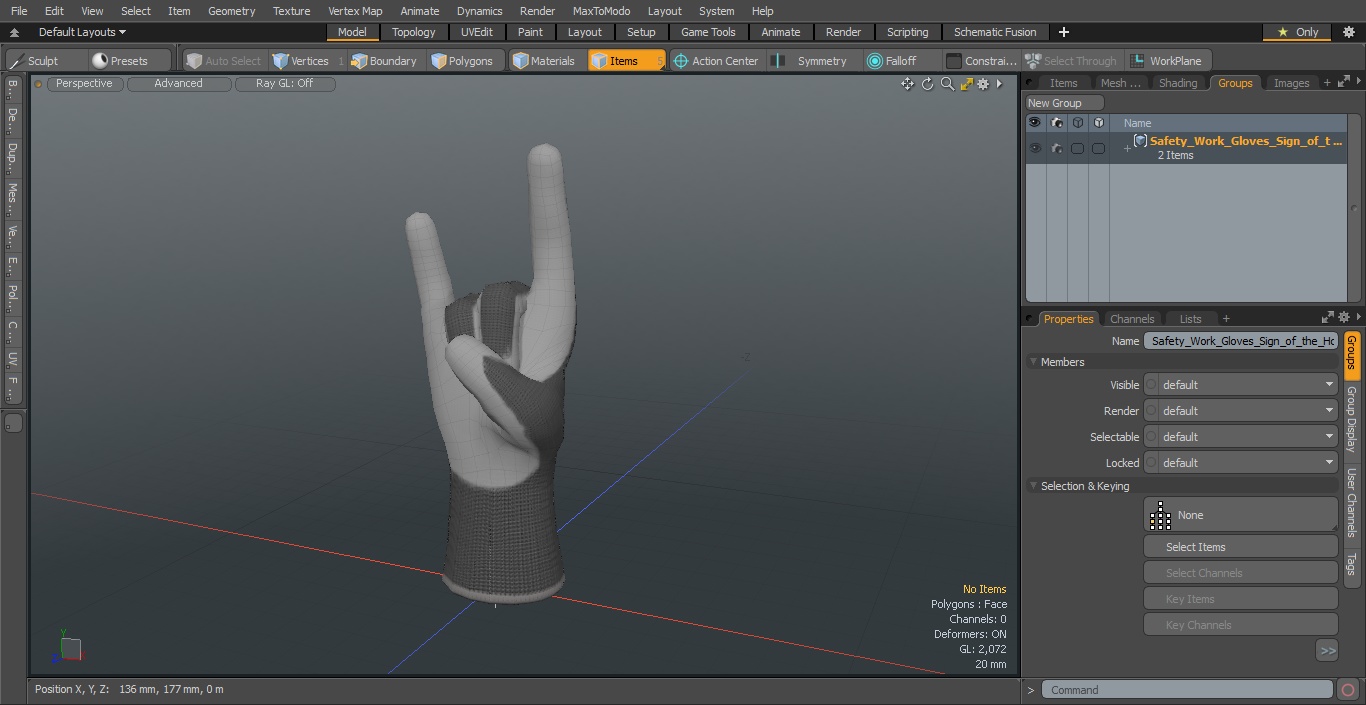This screenshot has width=1366, height=705.
Task: Click the viewport pan/move icon
Action: pos(907,84)
